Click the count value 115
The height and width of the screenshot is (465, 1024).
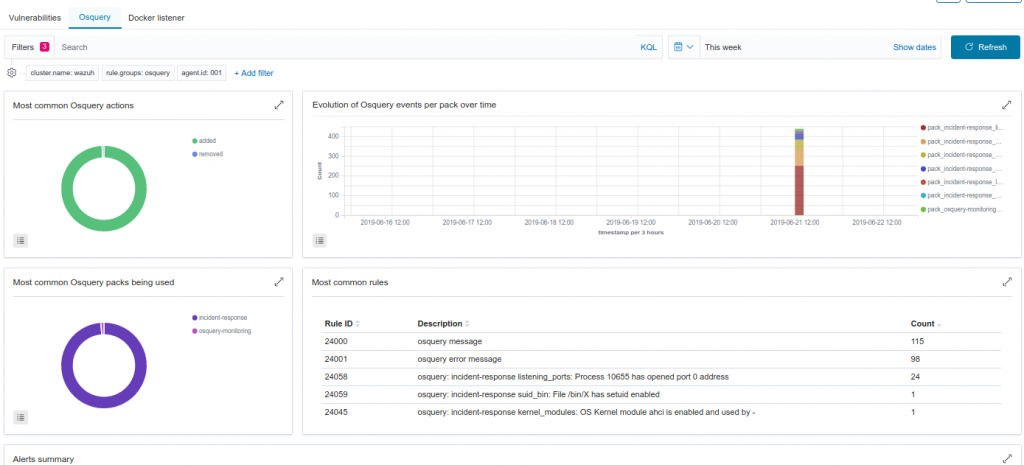click(x=917, y=342)
